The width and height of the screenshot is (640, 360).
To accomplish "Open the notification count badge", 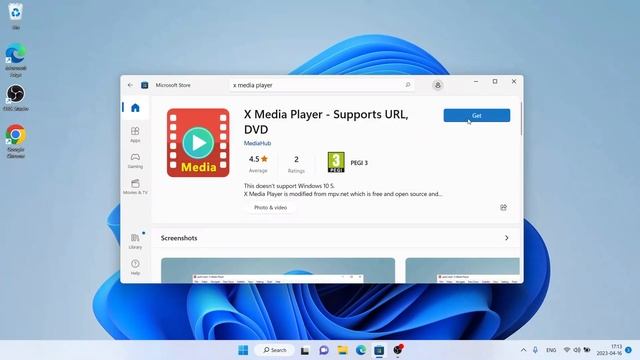I will point(629,350).
